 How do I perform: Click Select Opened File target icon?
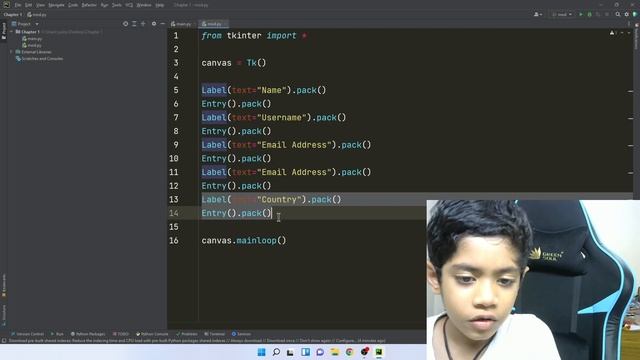(x=125, y=24)
